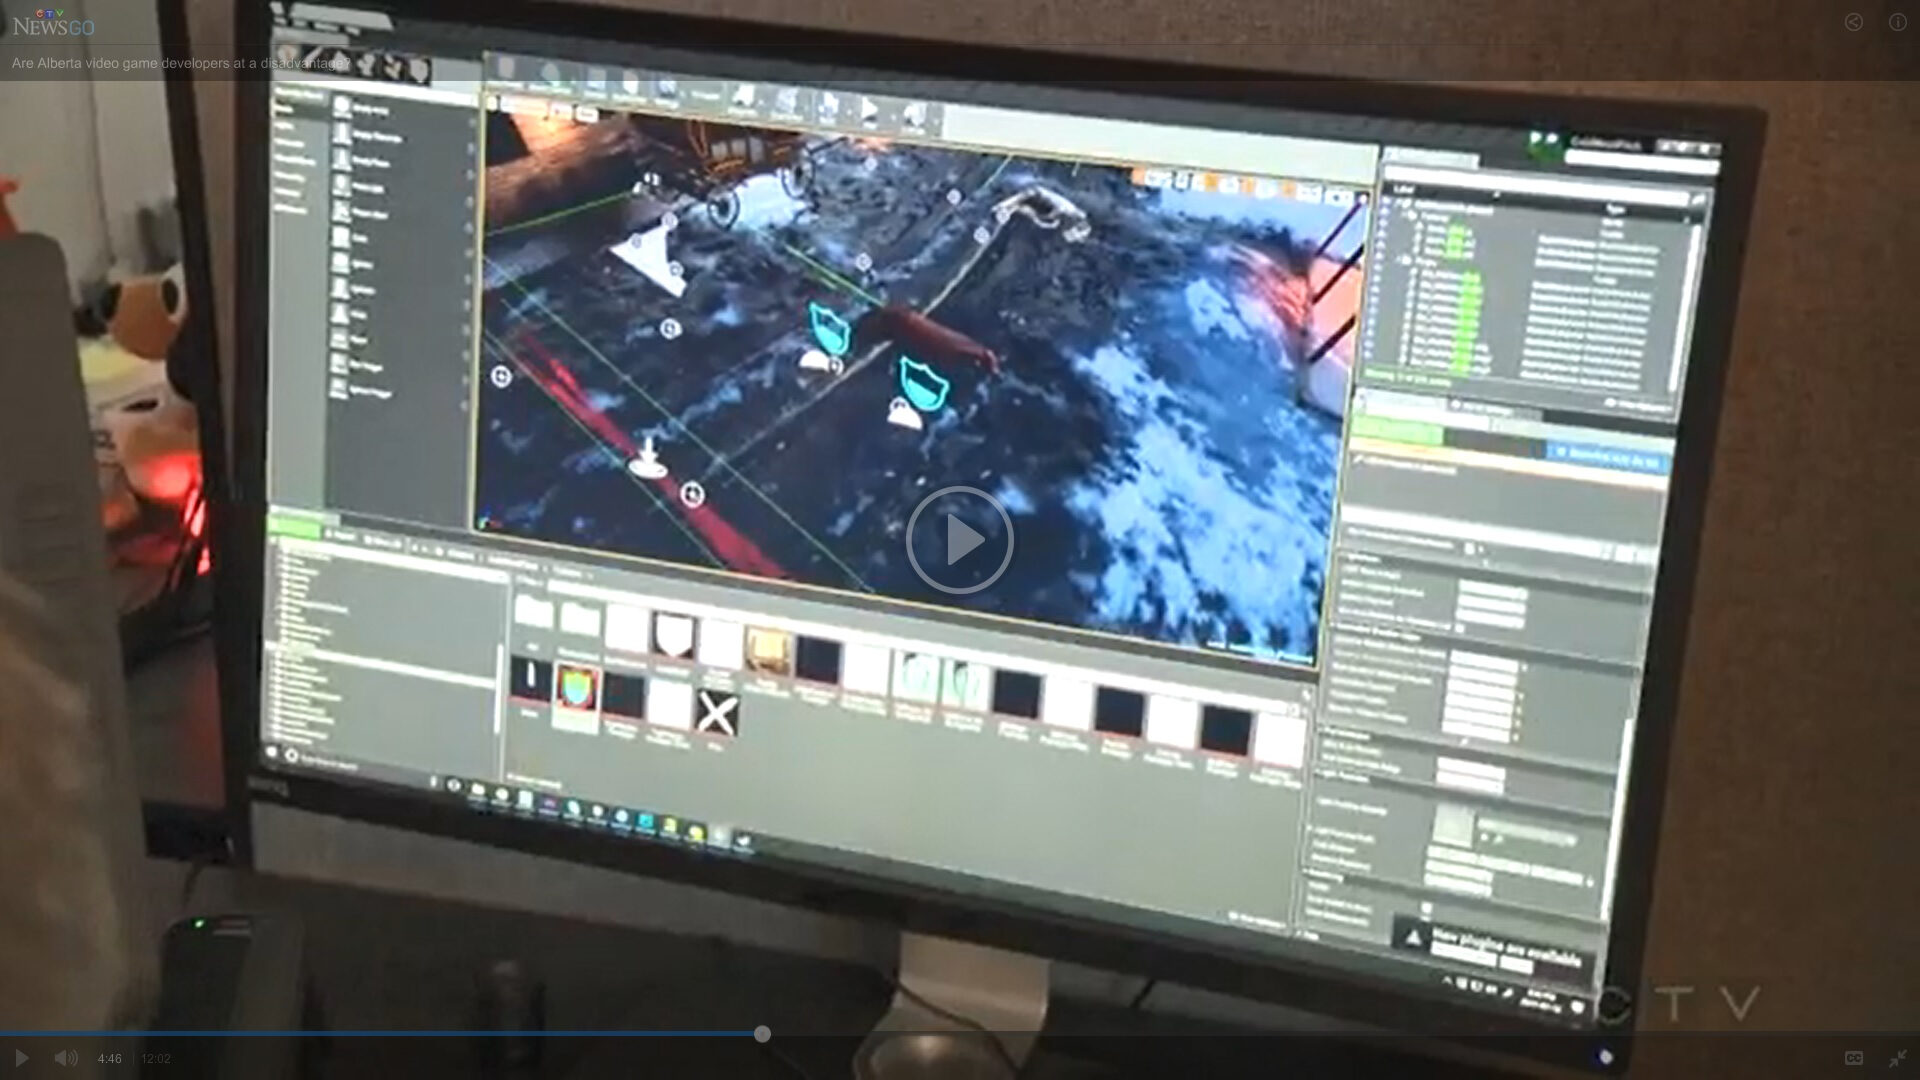Click the upper cyan shield viewport icon

tap(829, 328)
